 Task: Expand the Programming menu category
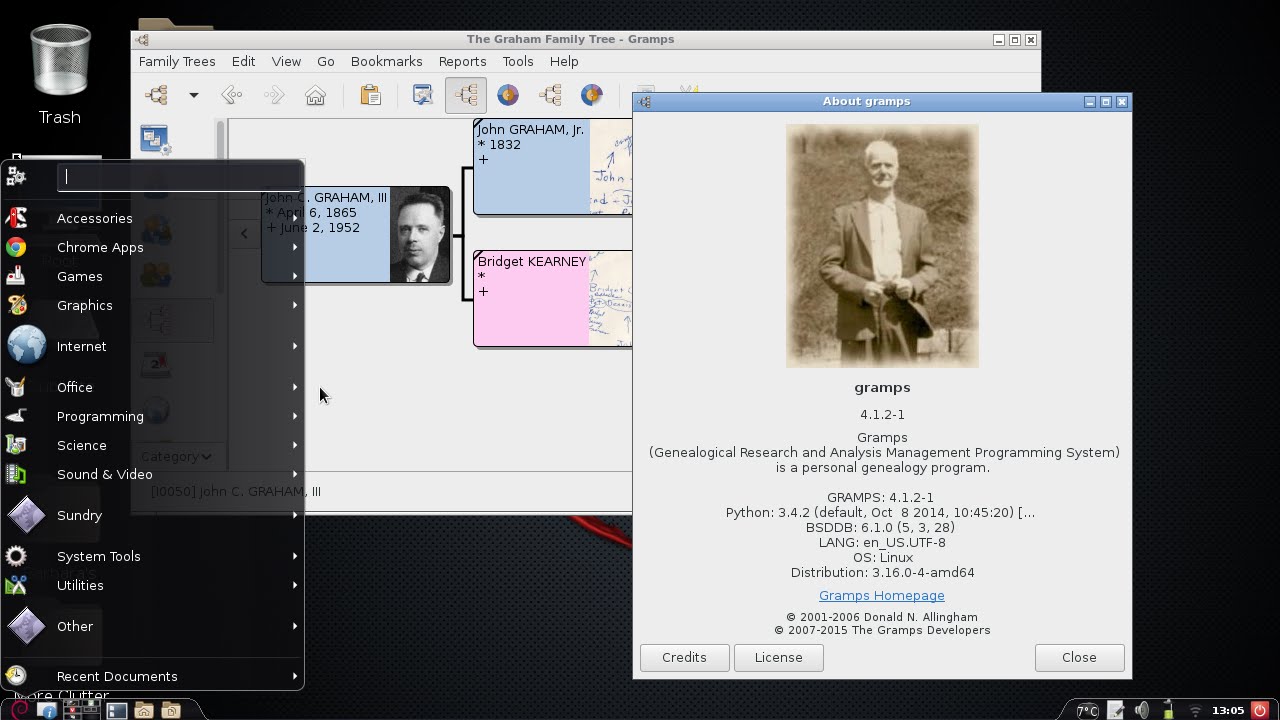pos(152,416)
